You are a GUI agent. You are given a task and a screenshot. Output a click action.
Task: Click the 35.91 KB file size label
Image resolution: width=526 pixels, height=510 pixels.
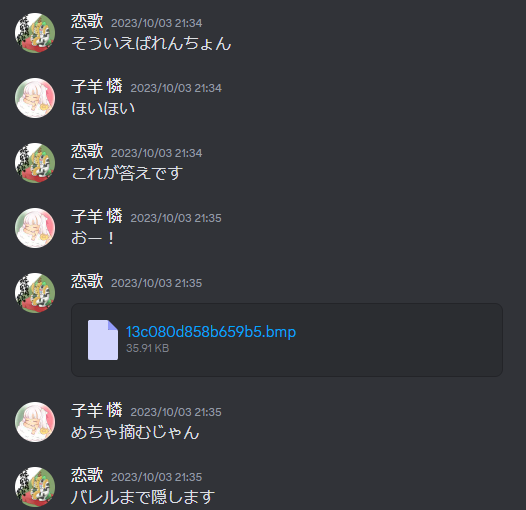(148, 348)
